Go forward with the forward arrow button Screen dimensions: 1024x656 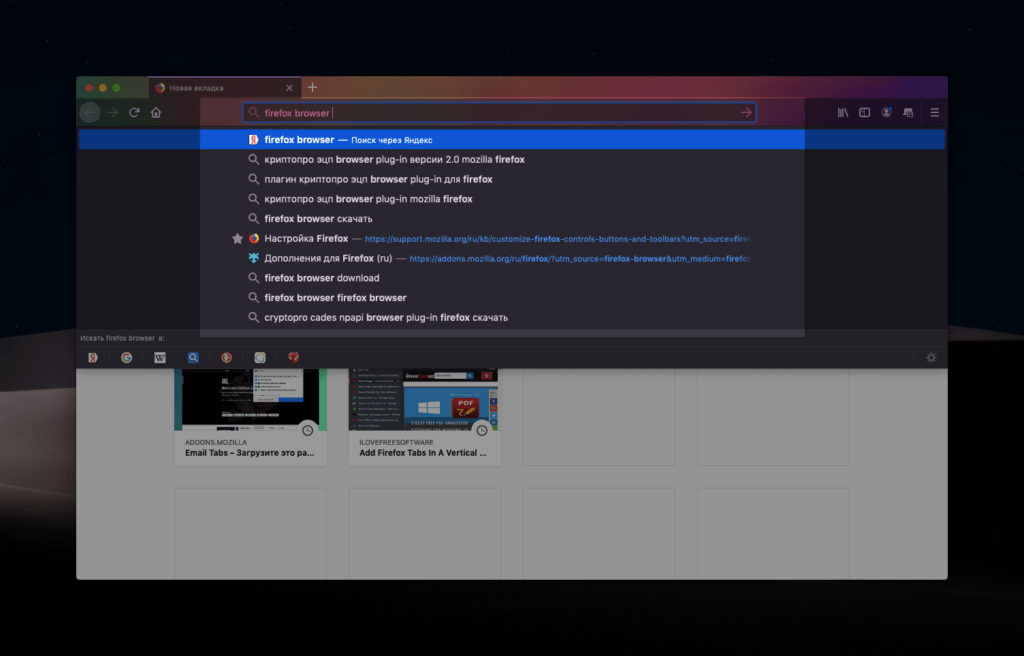point(112,112)
